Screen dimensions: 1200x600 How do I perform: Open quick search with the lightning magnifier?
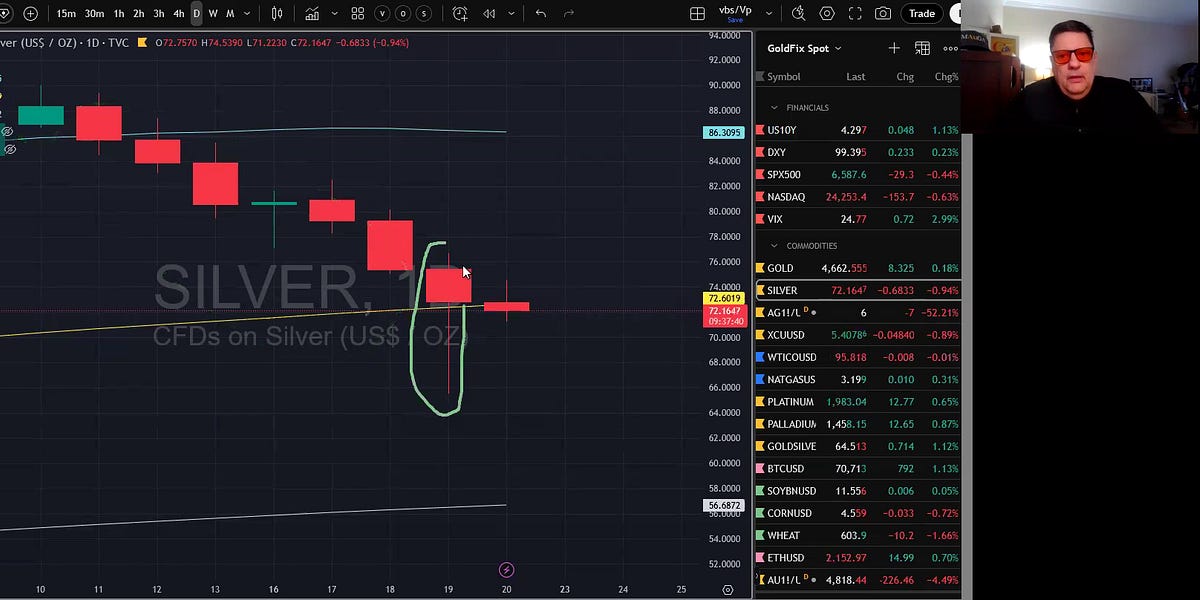(x=798, y=14)
